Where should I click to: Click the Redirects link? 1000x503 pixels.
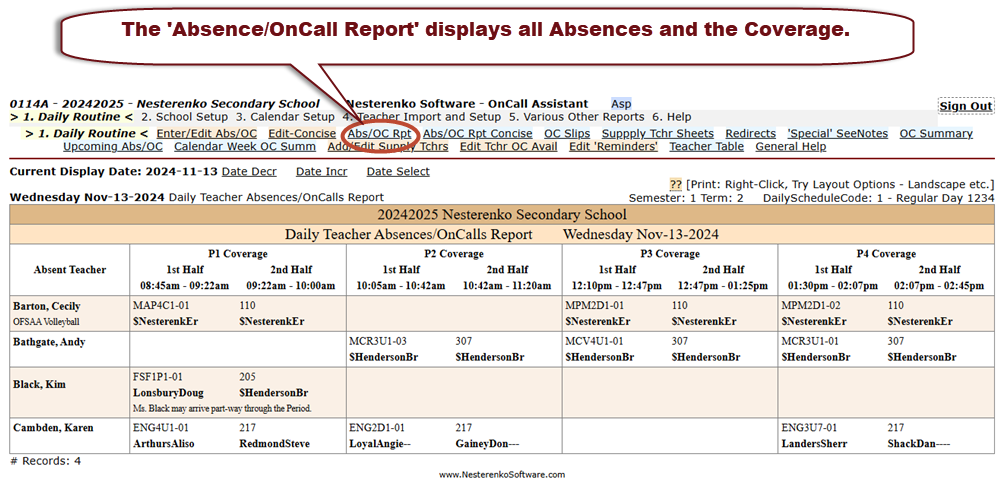click(x=750, y=134)
